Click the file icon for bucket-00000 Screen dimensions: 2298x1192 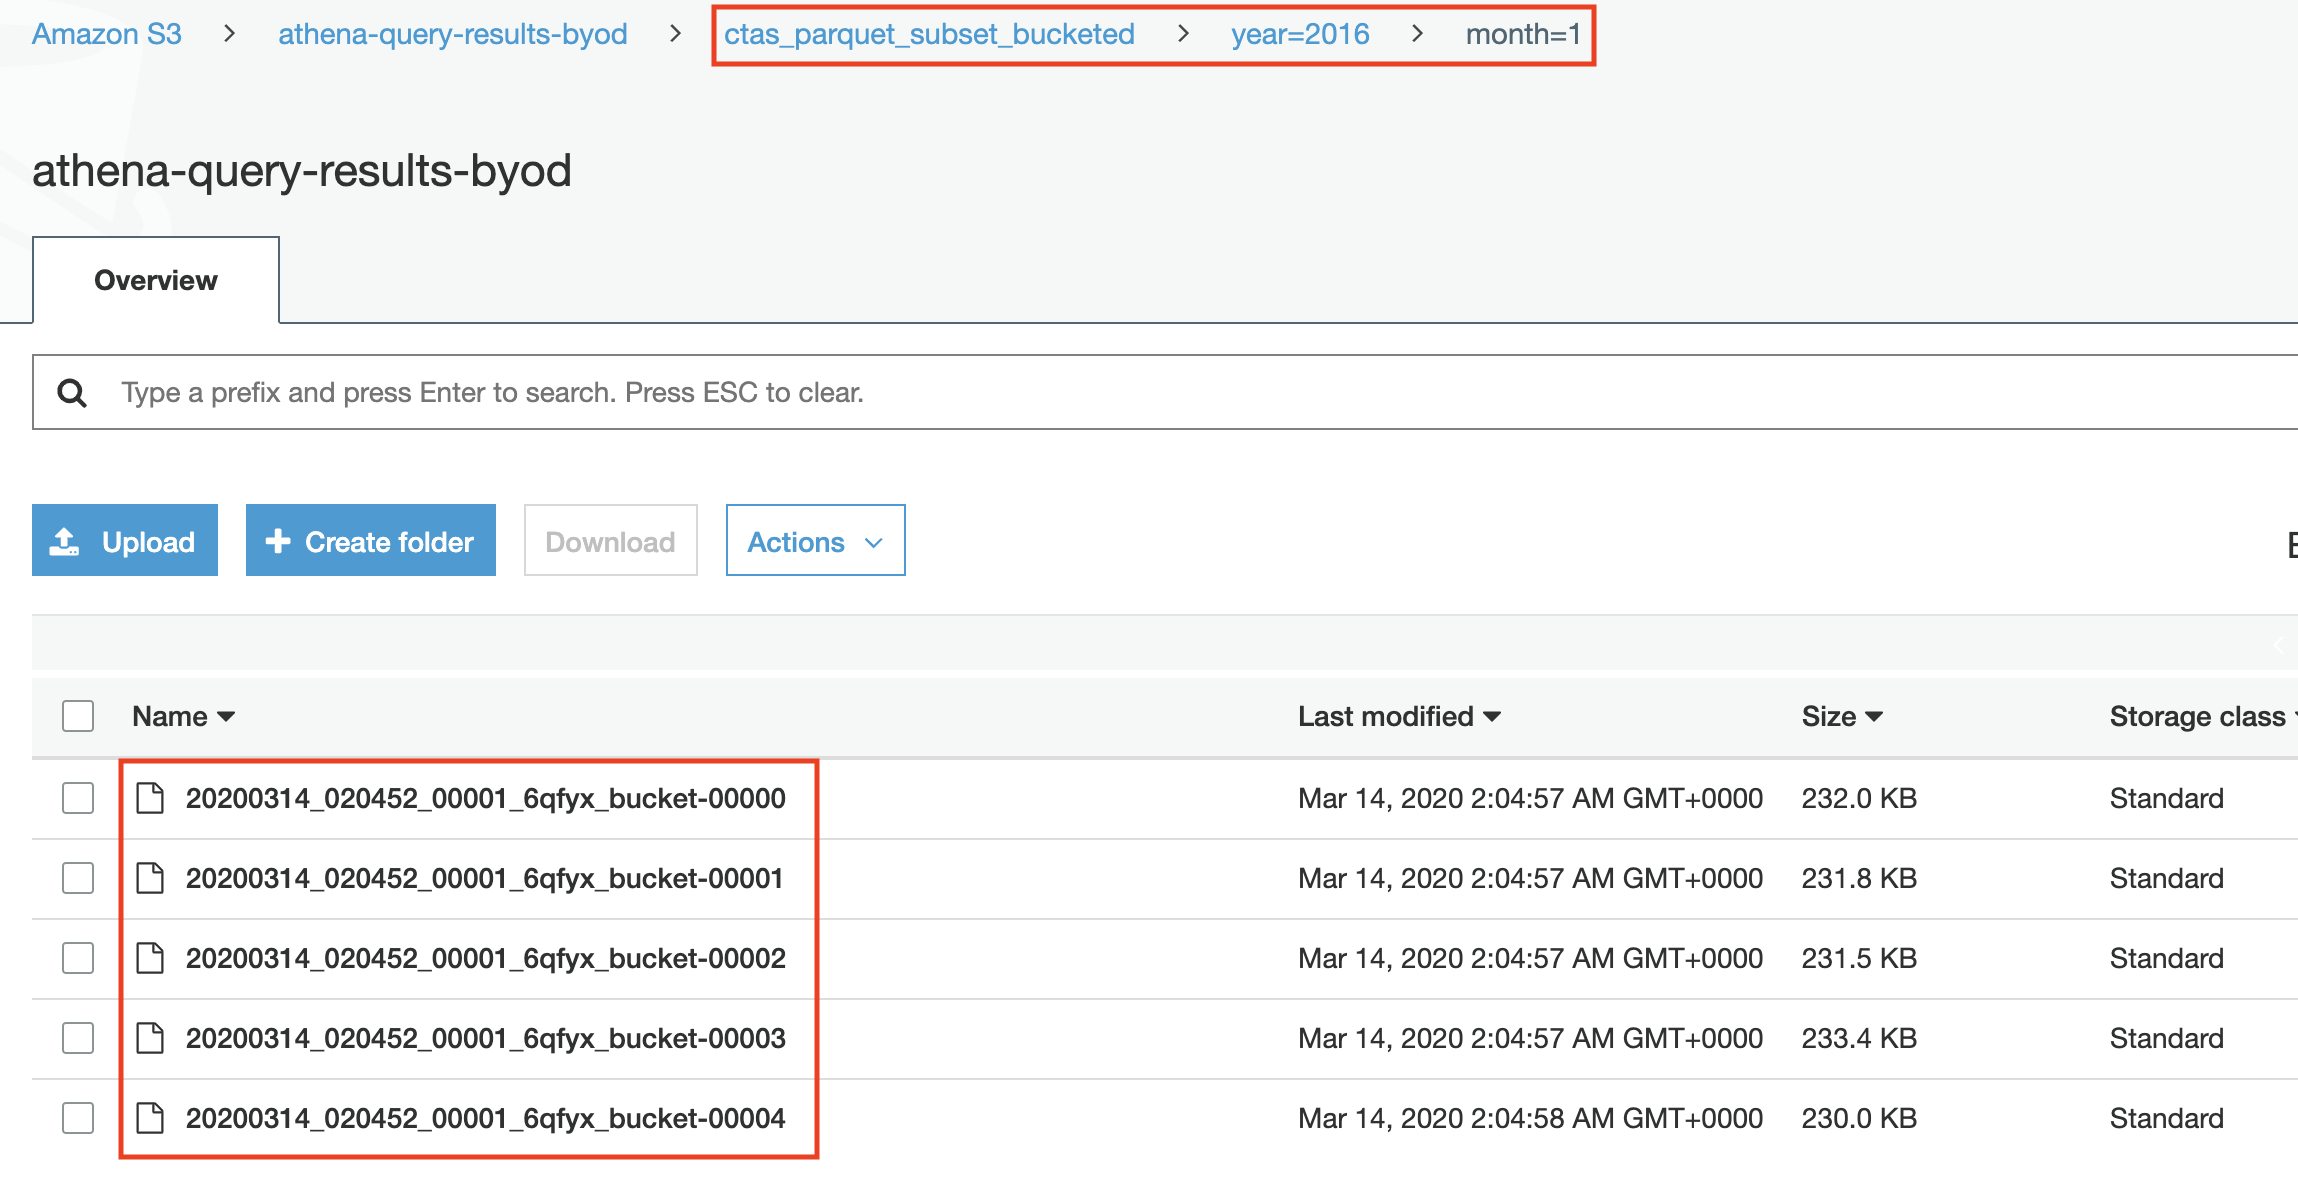click(150, 798)
